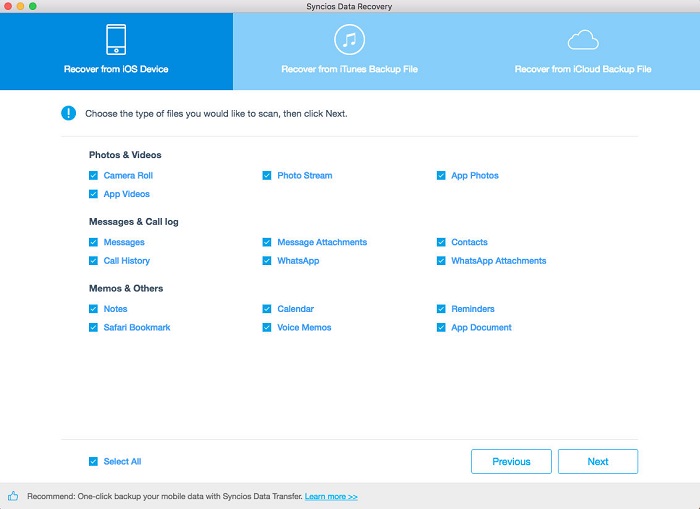This screenshot has height=509, width=700.
Task: Uncheck the Photo Stream checkbox
Action: coord(267,175)
